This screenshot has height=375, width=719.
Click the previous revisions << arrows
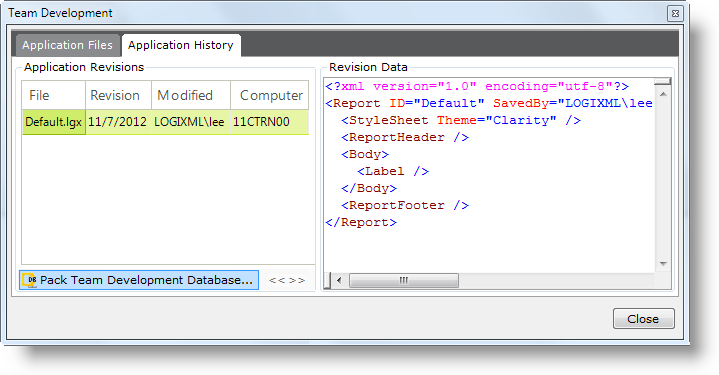277,281
